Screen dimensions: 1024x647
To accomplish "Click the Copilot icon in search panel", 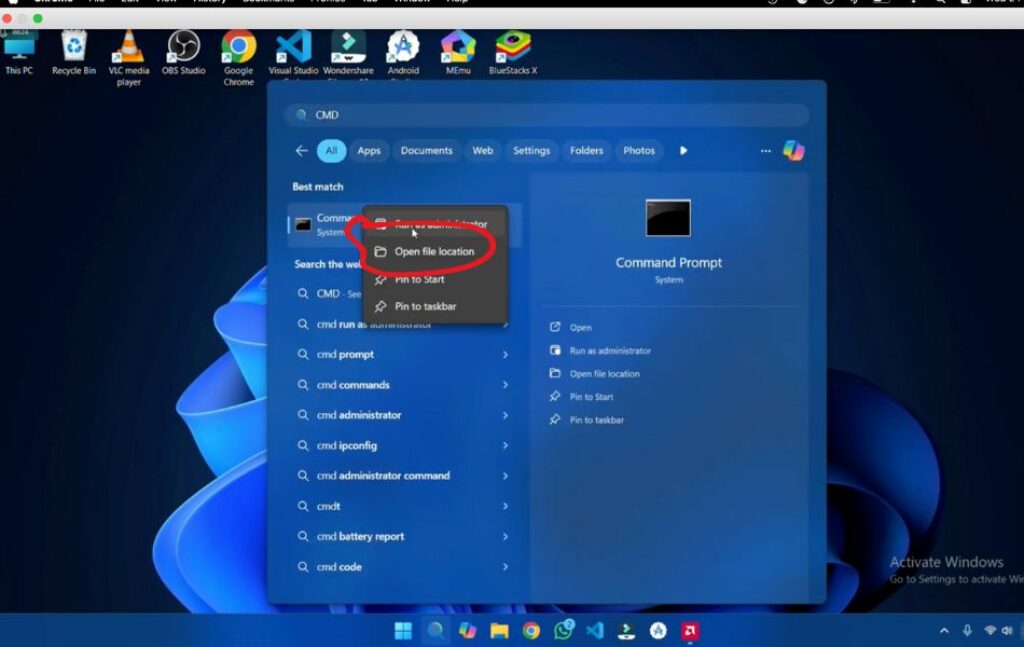I will point(793,151).
